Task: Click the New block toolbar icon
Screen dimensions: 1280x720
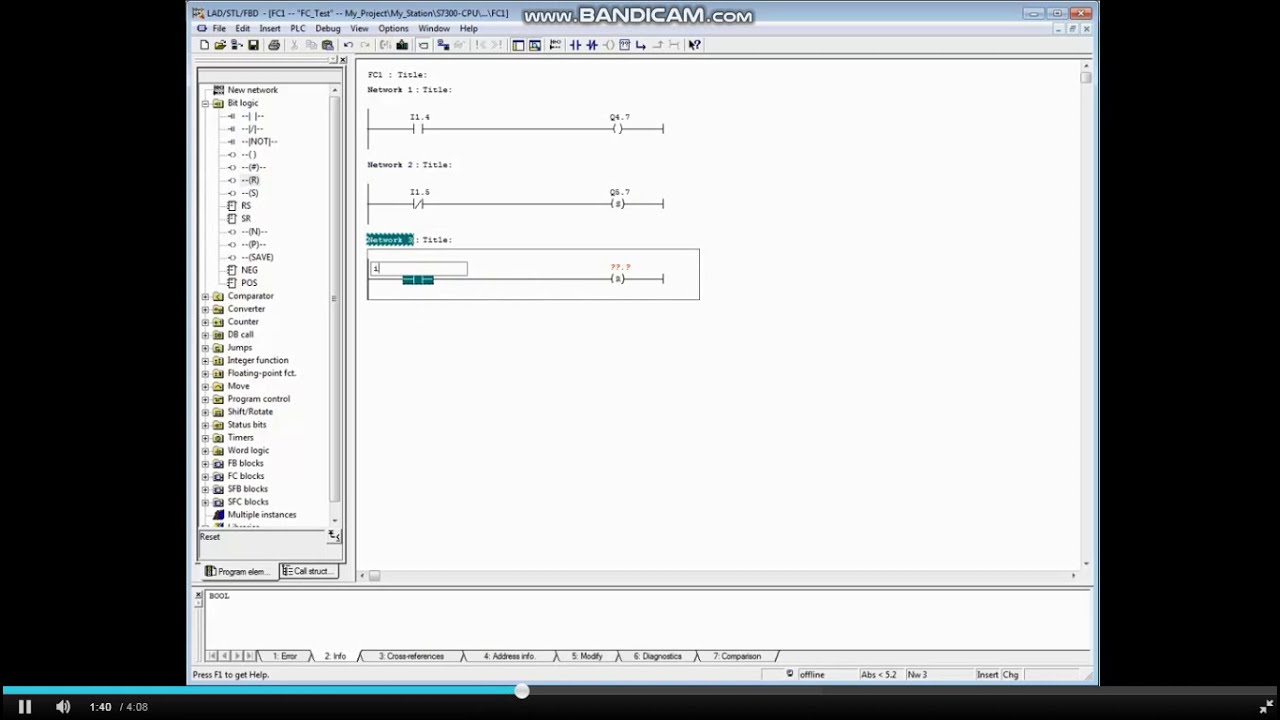Action: pos(204,45)
